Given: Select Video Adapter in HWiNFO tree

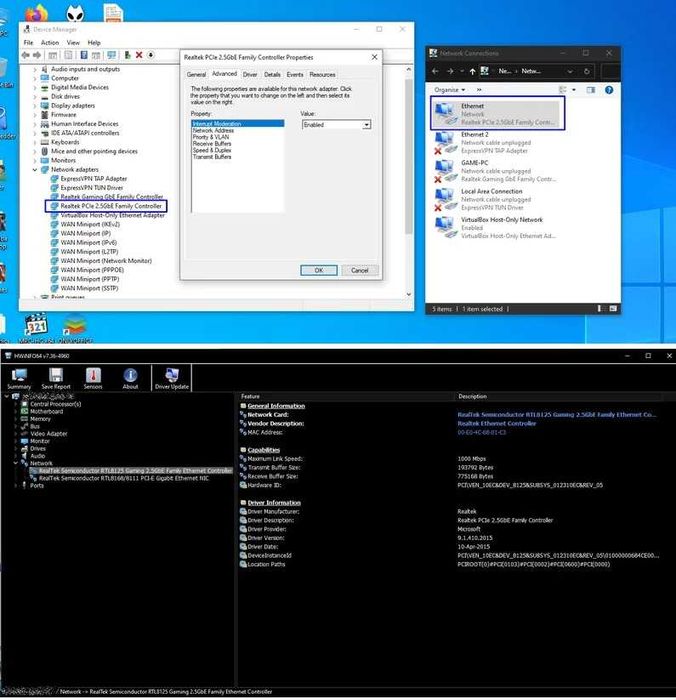Looking at the screenshot, I should 49,434.
